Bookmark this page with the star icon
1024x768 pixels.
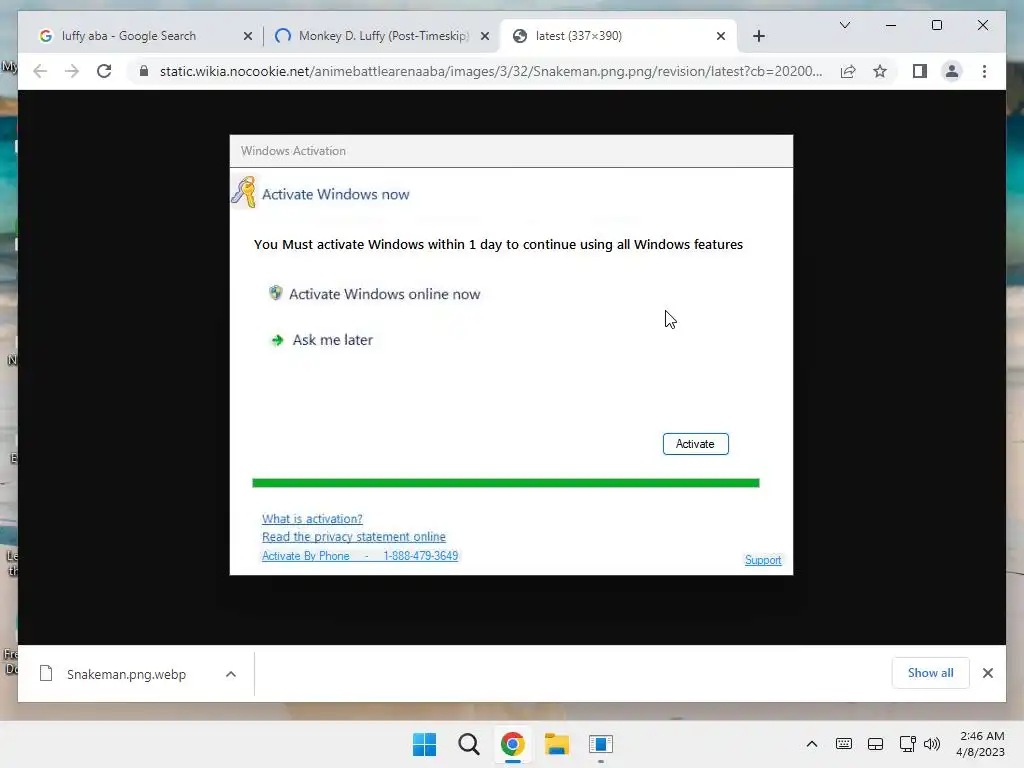[x=880, y=71]
